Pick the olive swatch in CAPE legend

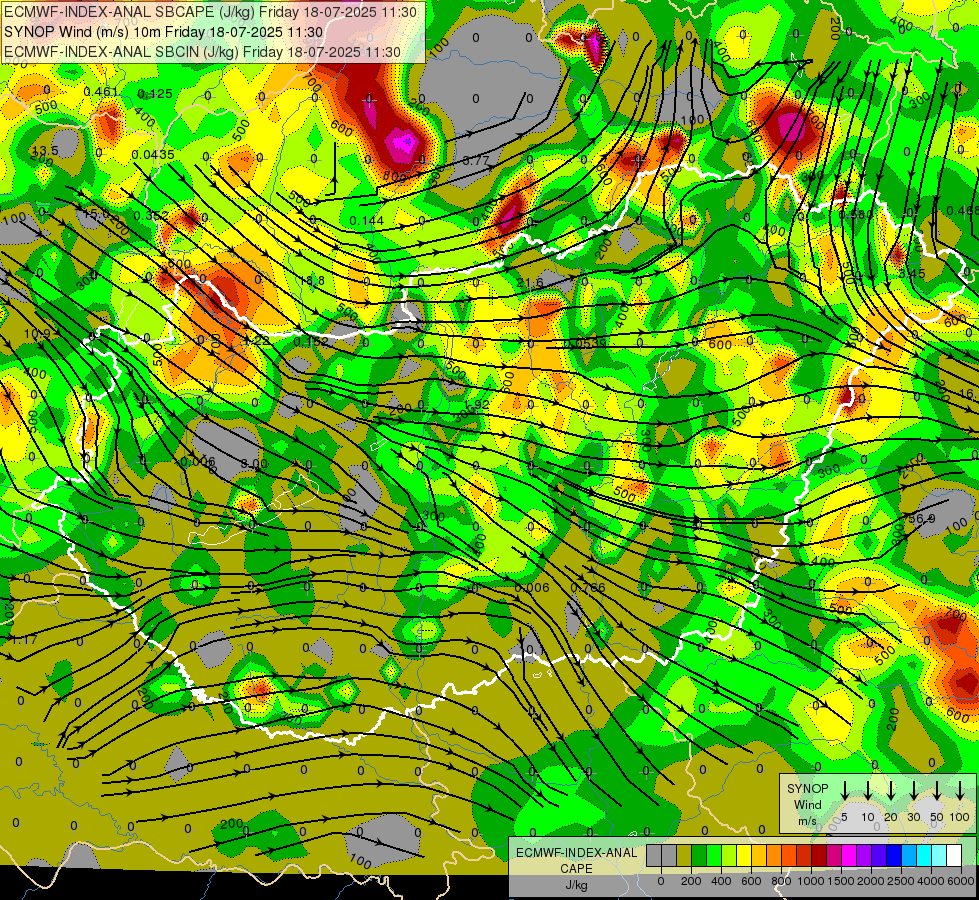tap(684, 856)
